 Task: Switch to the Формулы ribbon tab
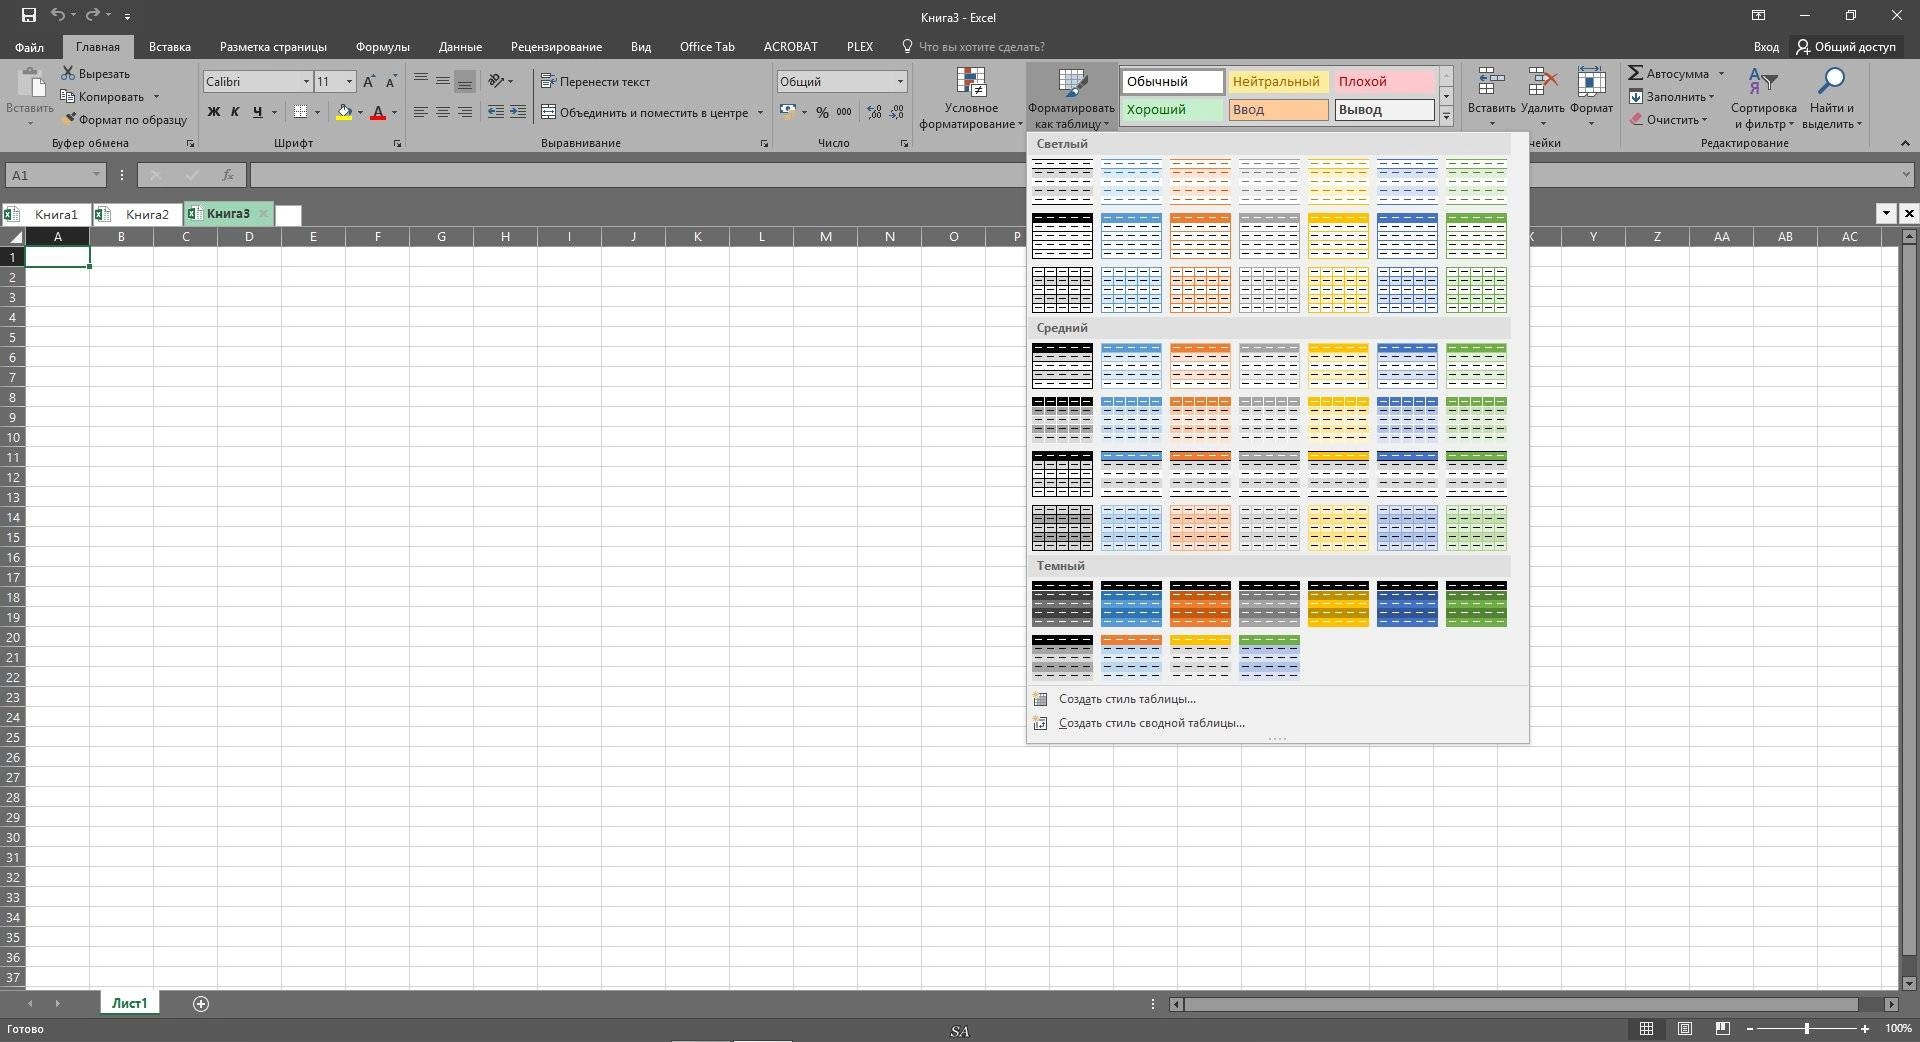[382, 47]
